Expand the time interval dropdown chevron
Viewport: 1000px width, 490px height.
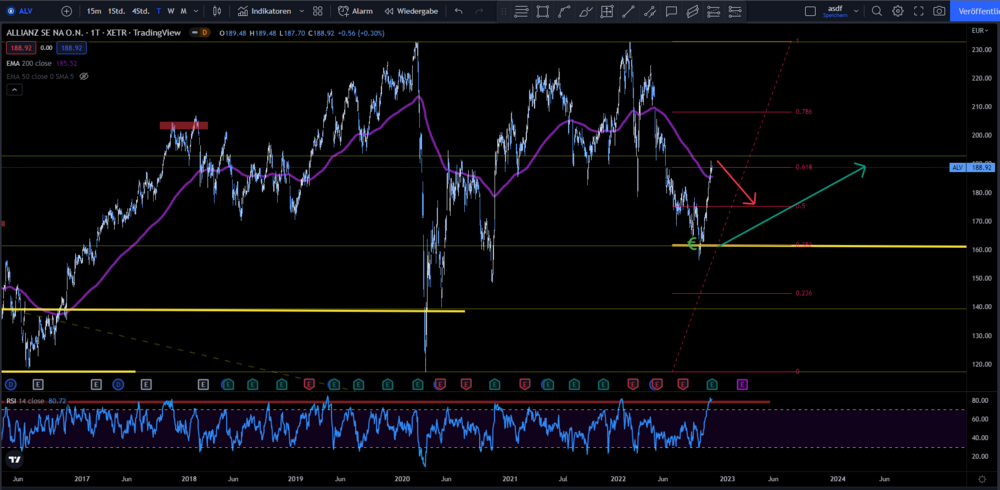196,11
